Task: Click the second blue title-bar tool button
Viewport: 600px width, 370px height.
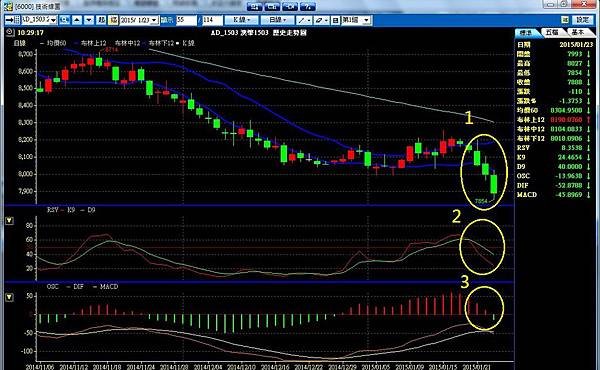Action: (x=272, y=6)
